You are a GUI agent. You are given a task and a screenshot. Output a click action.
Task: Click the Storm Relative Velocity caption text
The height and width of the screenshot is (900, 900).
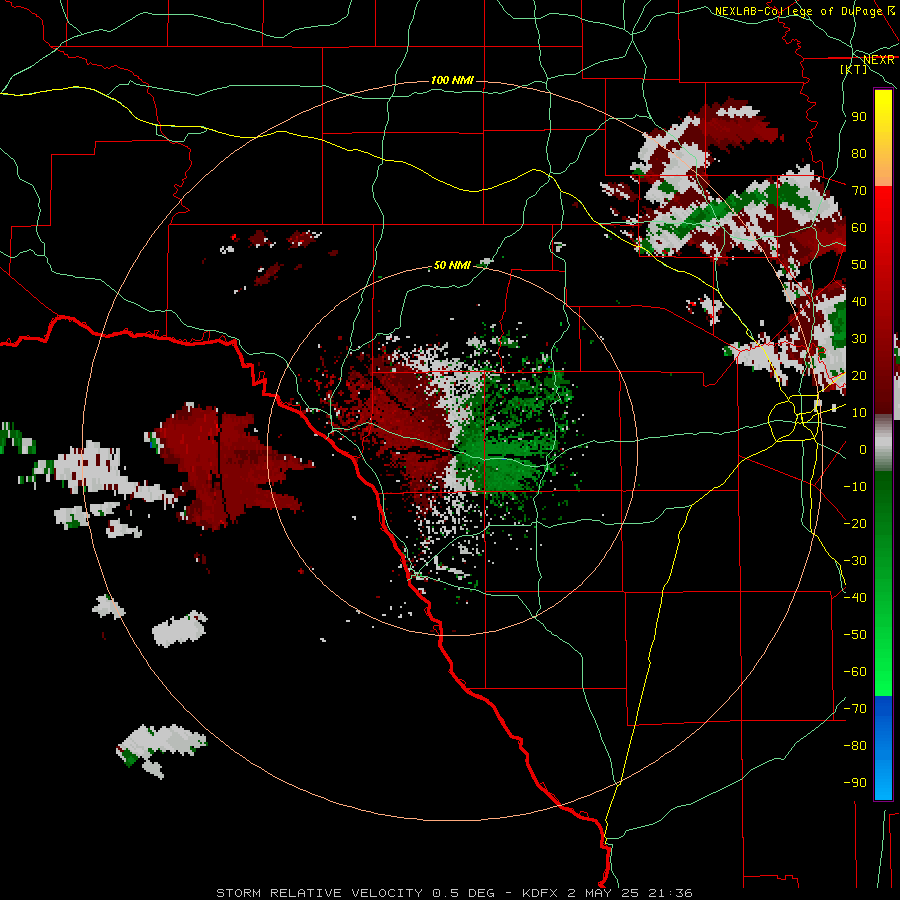point(454,893)
